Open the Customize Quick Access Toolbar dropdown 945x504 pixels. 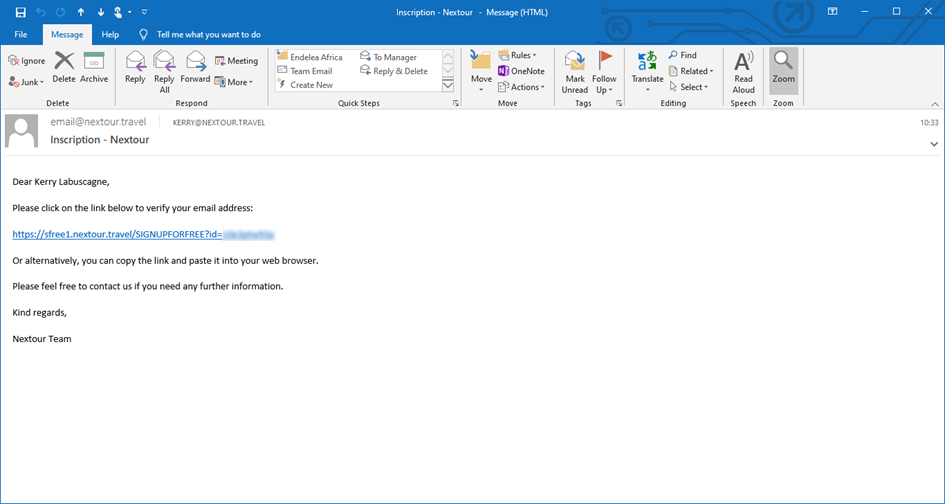pyautogui.click(x=144, y=12)
